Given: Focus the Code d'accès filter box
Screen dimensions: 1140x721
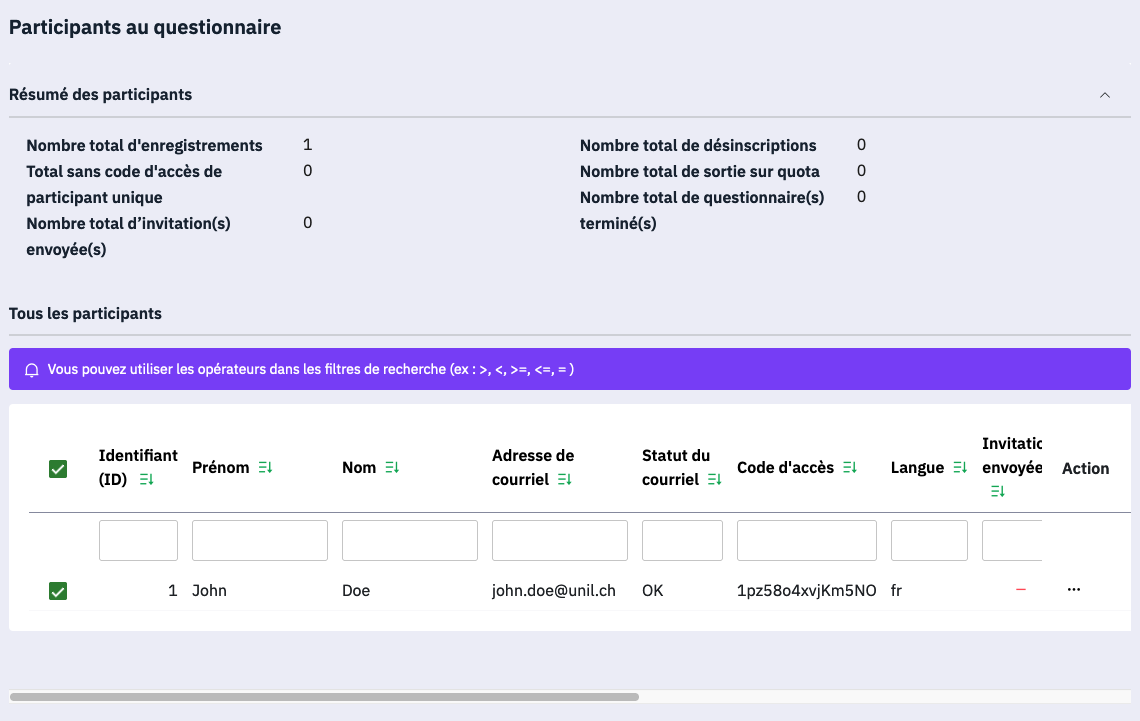Looking at the screenshot, I should [x=807, y=540].
